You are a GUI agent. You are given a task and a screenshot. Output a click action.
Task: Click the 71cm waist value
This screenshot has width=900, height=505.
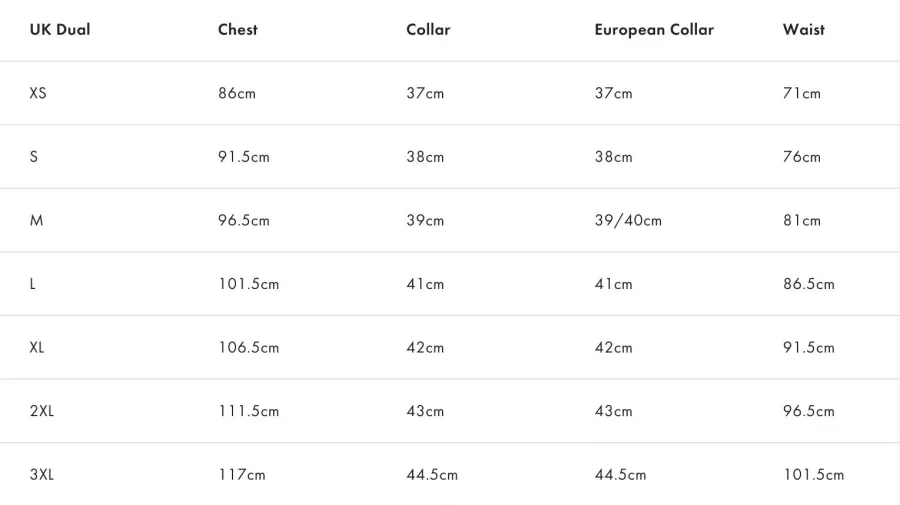(x=802, y=93)
